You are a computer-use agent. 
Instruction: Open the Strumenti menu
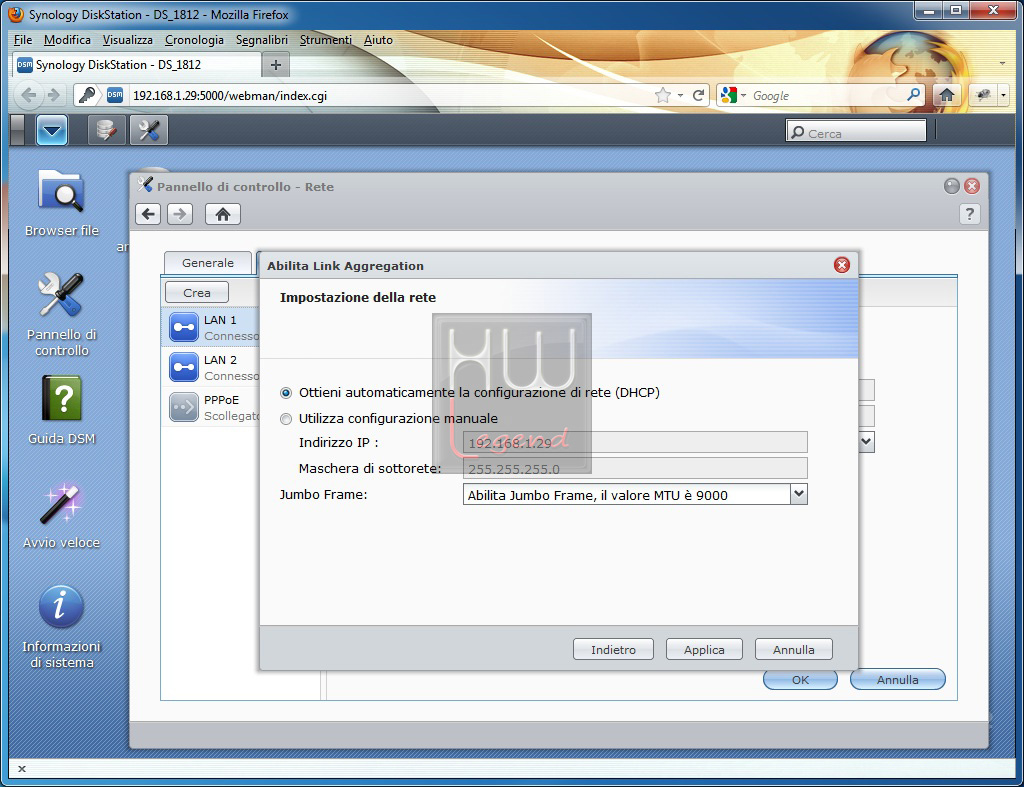[325, 40]
